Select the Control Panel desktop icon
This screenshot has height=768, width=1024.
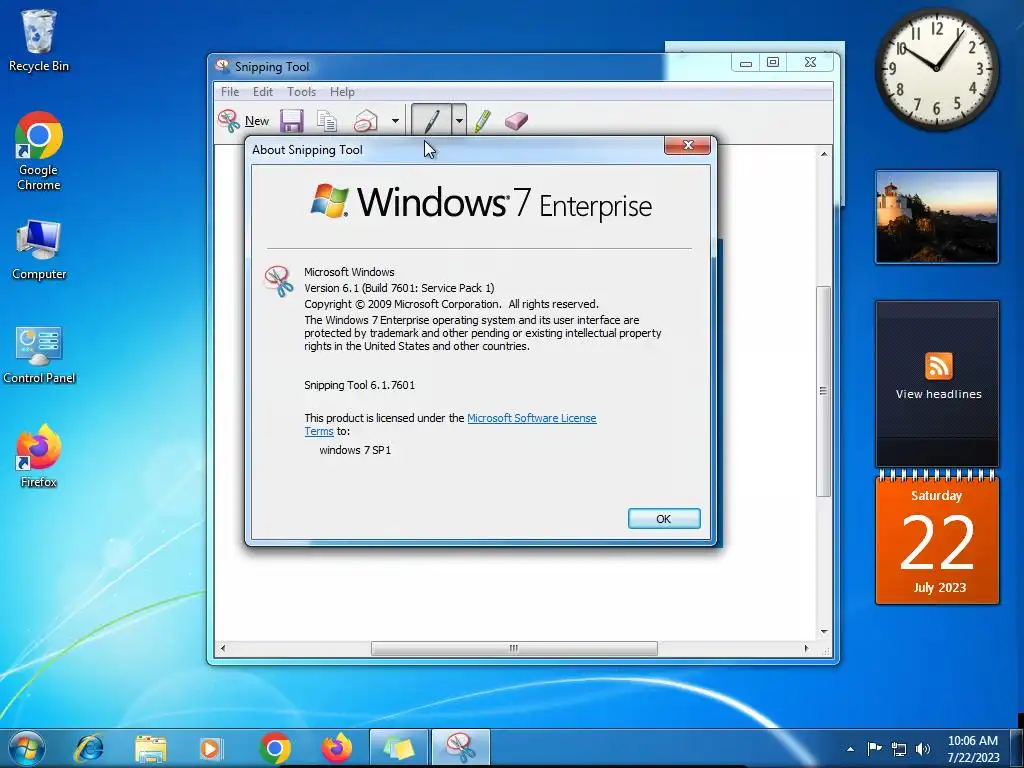pyautogui.click(x=39, y=355)
